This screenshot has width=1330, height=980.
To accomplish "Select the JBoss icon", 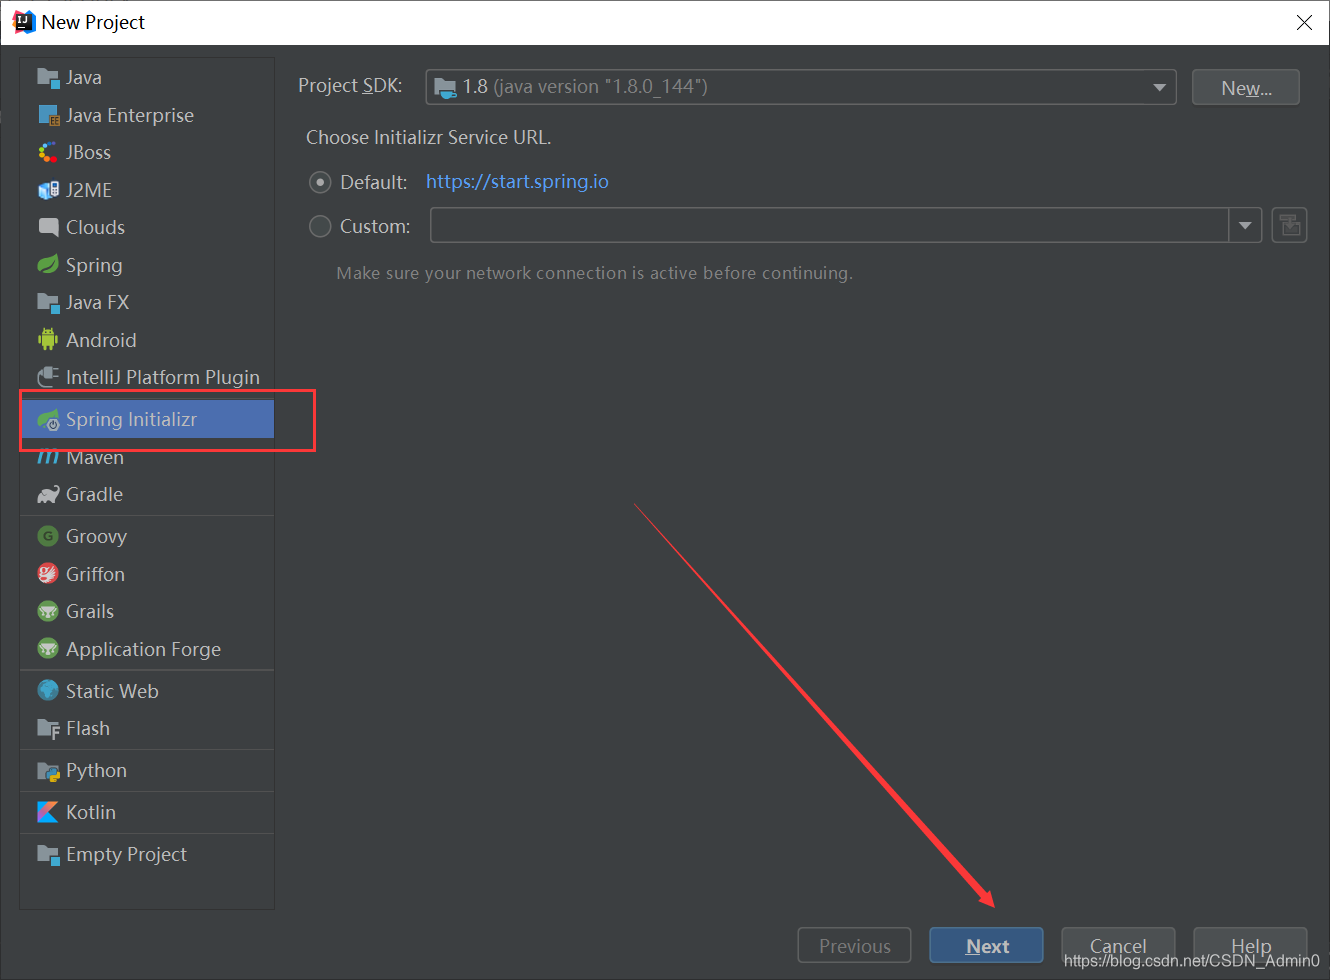I will [48, 153].
